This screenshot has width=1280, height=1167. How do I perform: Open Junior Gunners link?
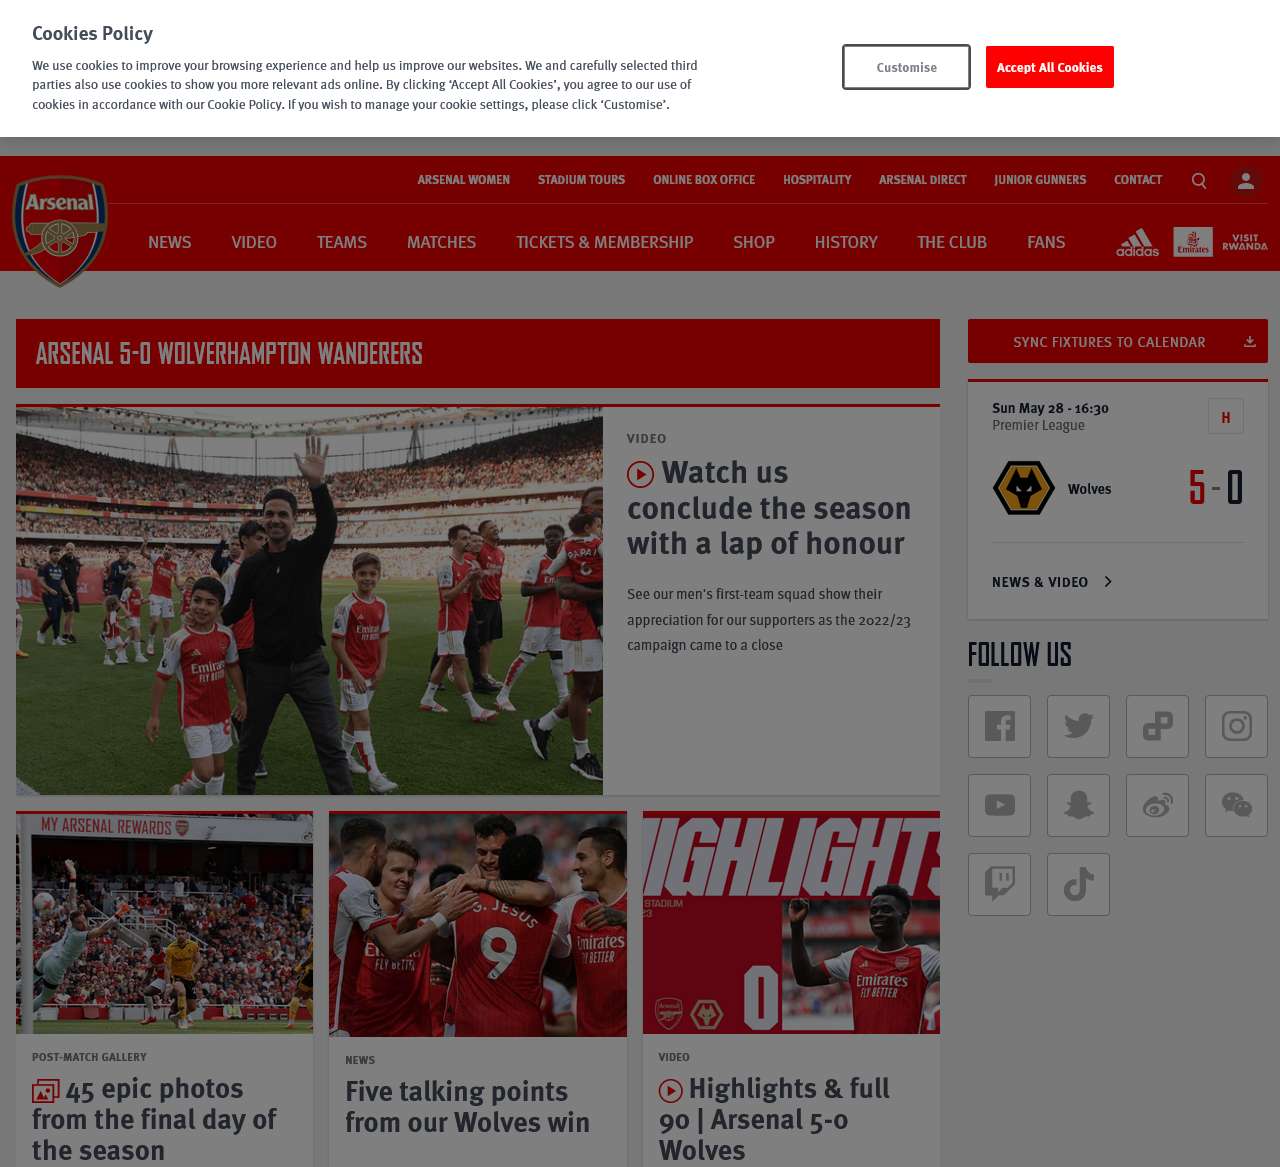pyautogui.click(x=1040, y=180)
